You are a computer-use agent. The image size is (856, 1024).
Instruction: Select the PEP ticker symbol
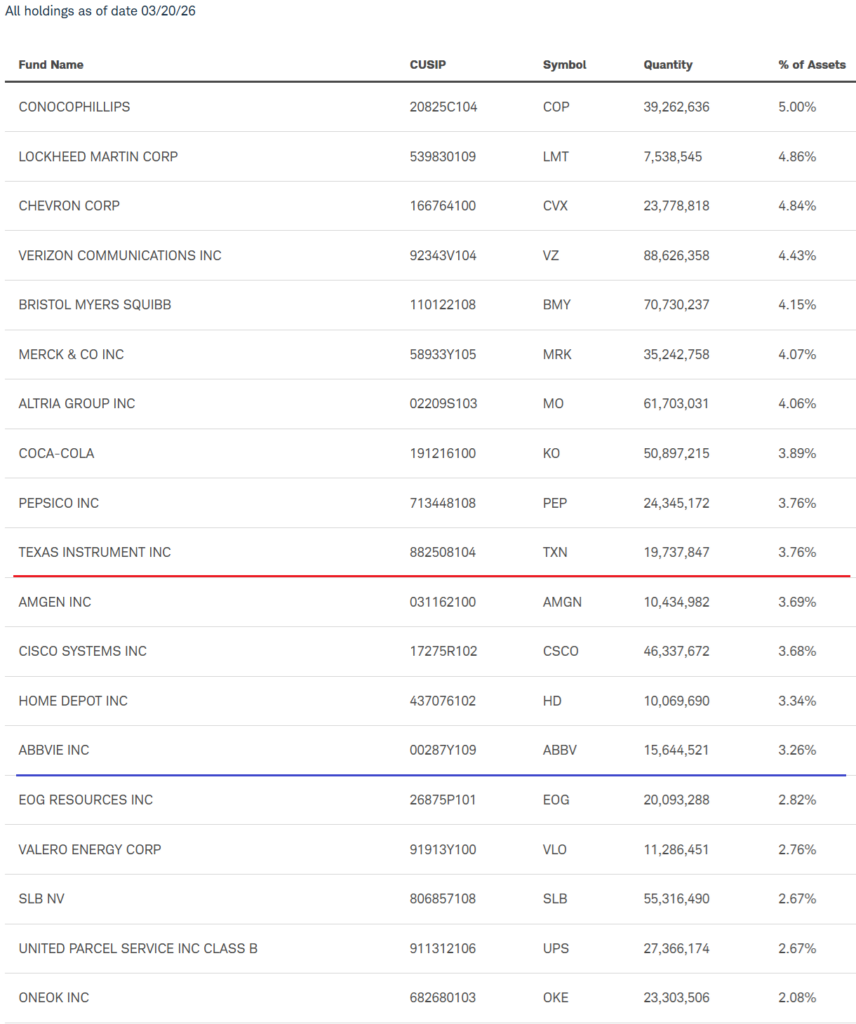[554, 503]
